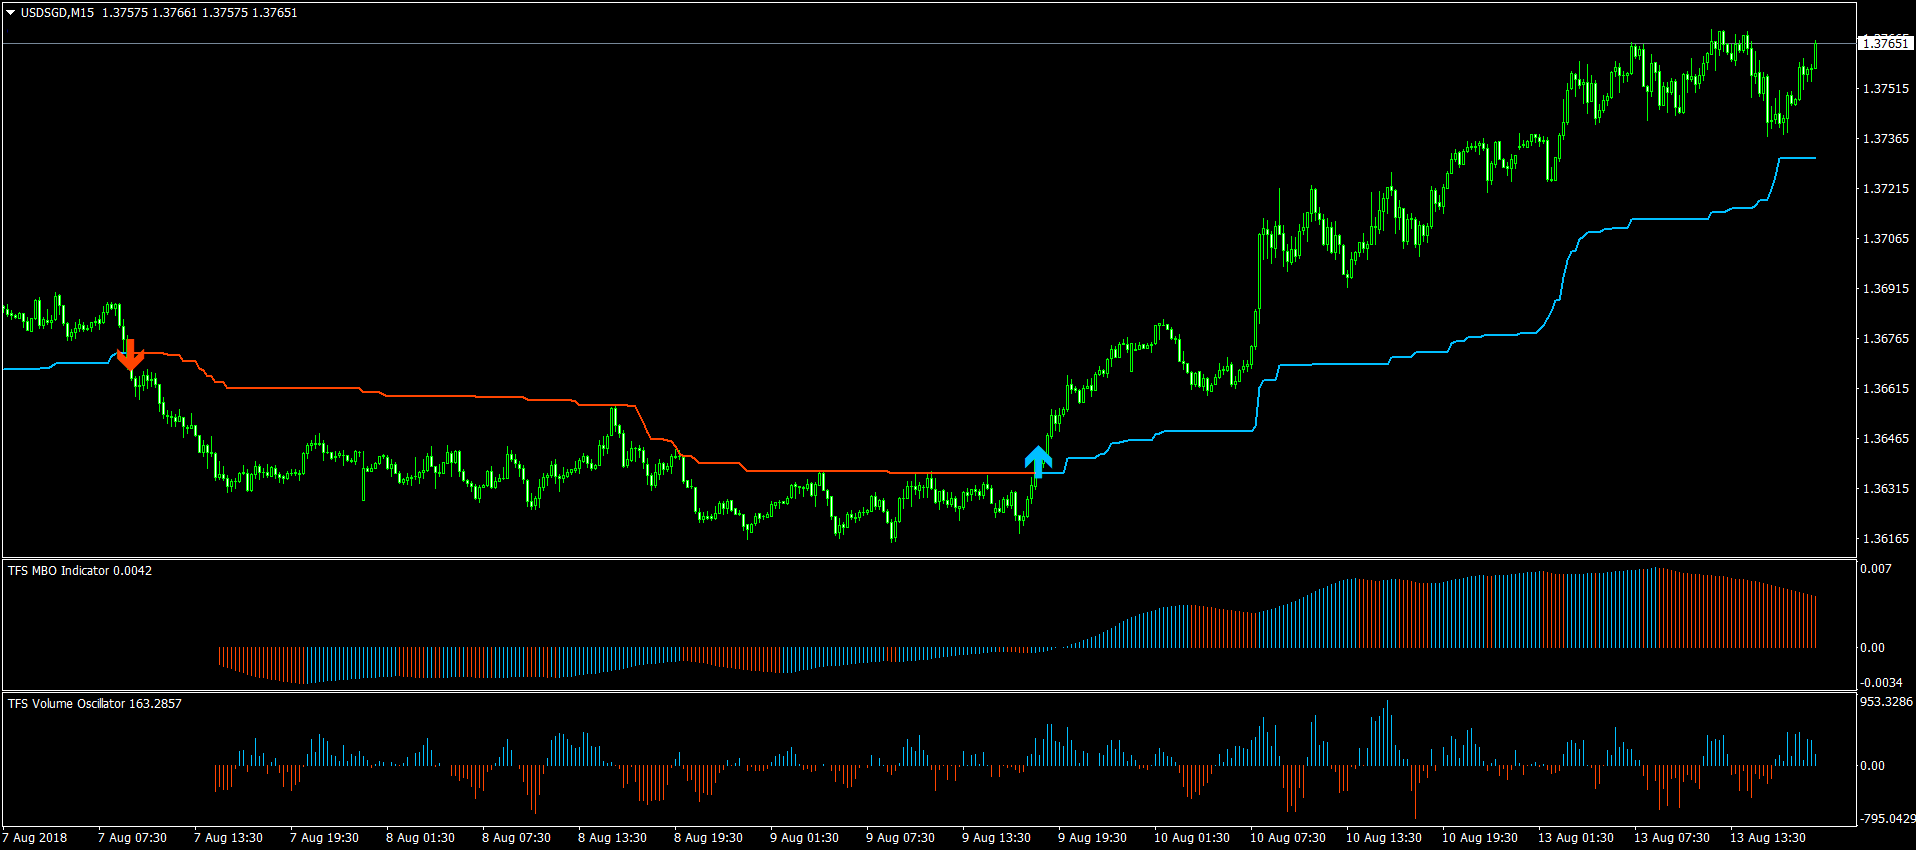
Task: Click the blue uptrend stop line
Action: (1330, 365)
